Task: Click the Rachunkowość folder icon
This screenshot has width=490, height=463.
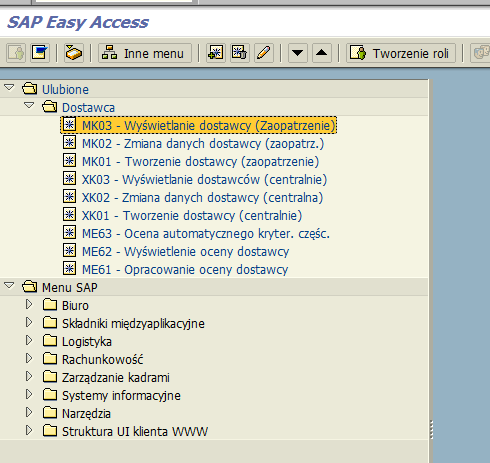Action: click(50, 359)
